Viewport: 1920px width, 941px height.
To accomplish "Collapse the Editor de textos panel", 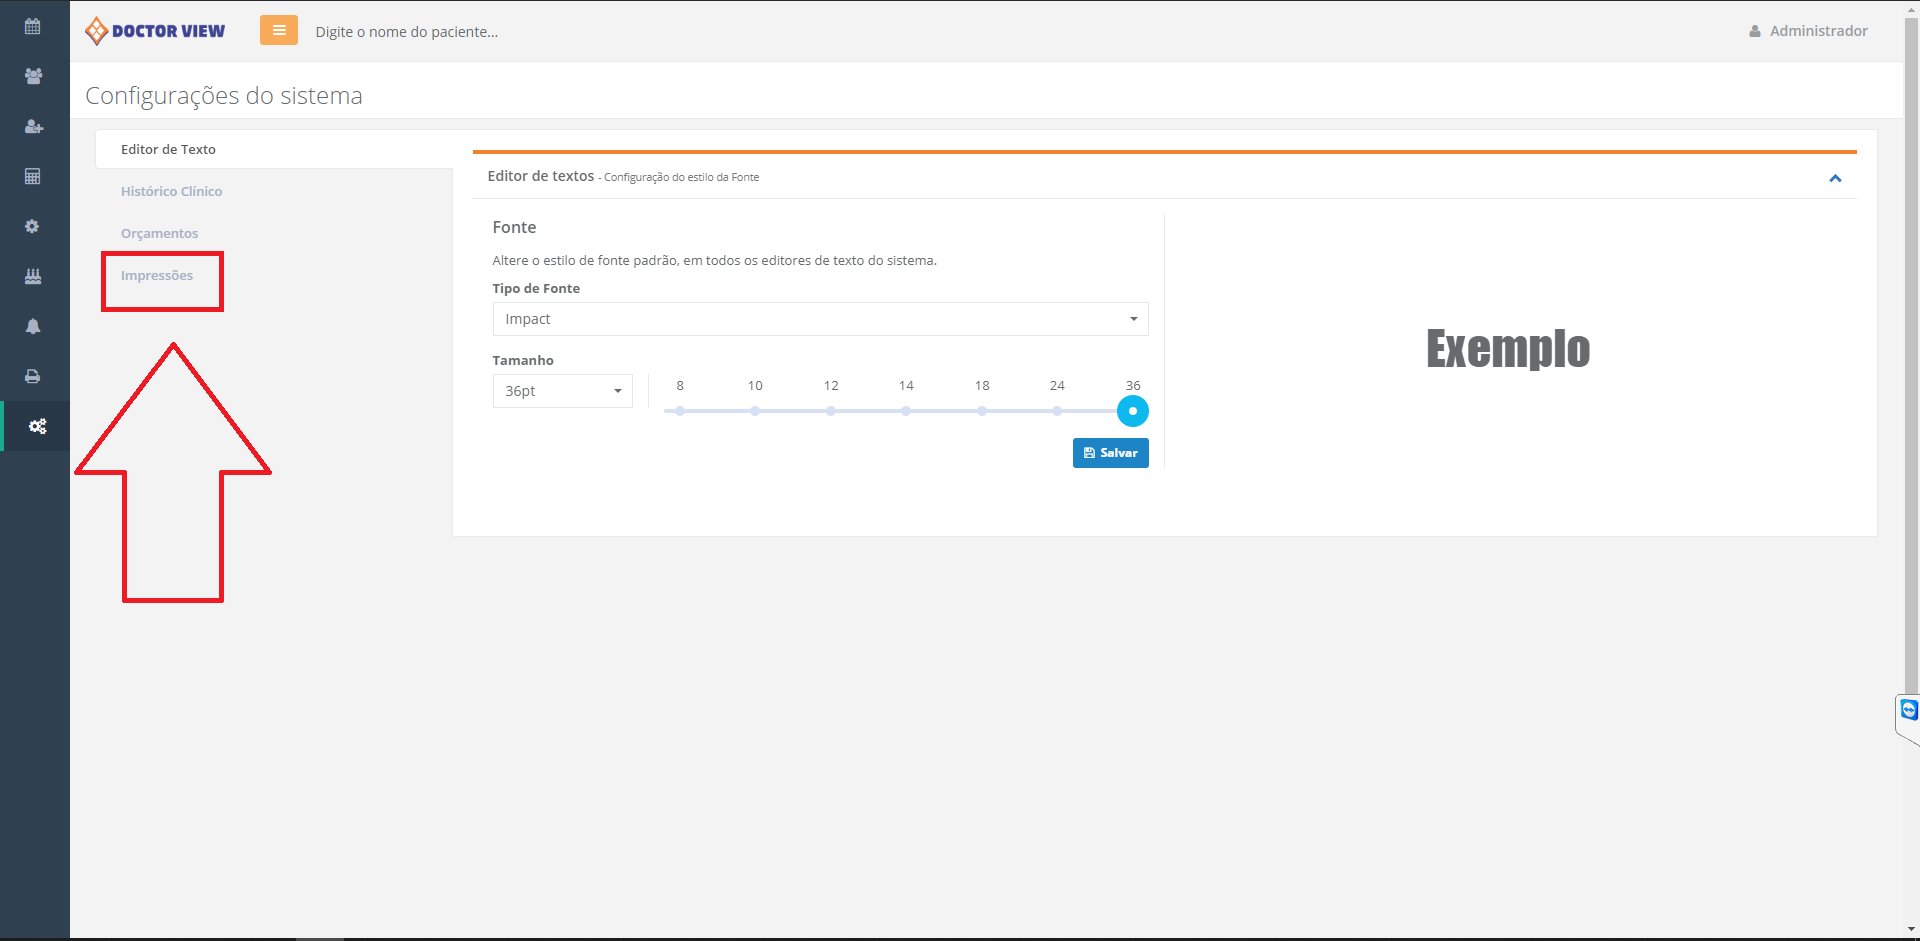I will 1835,178.
